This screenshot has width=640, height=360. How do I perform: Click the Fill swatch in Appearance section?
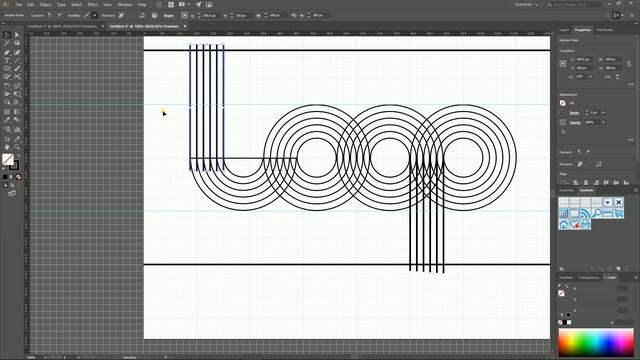563,103
